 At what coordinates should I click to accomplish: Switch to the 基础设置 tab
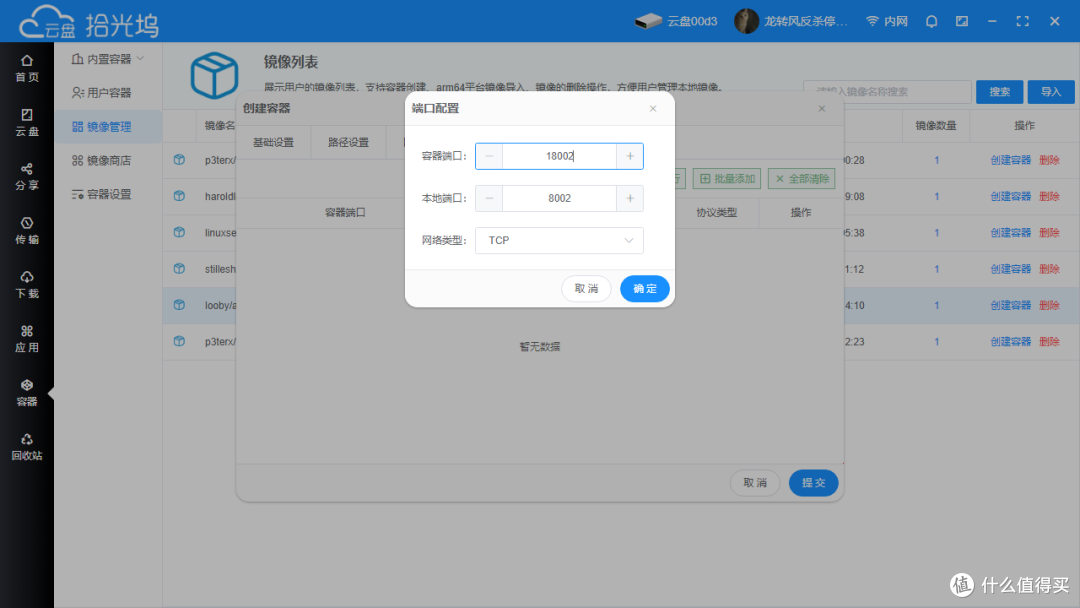[273, 143]
